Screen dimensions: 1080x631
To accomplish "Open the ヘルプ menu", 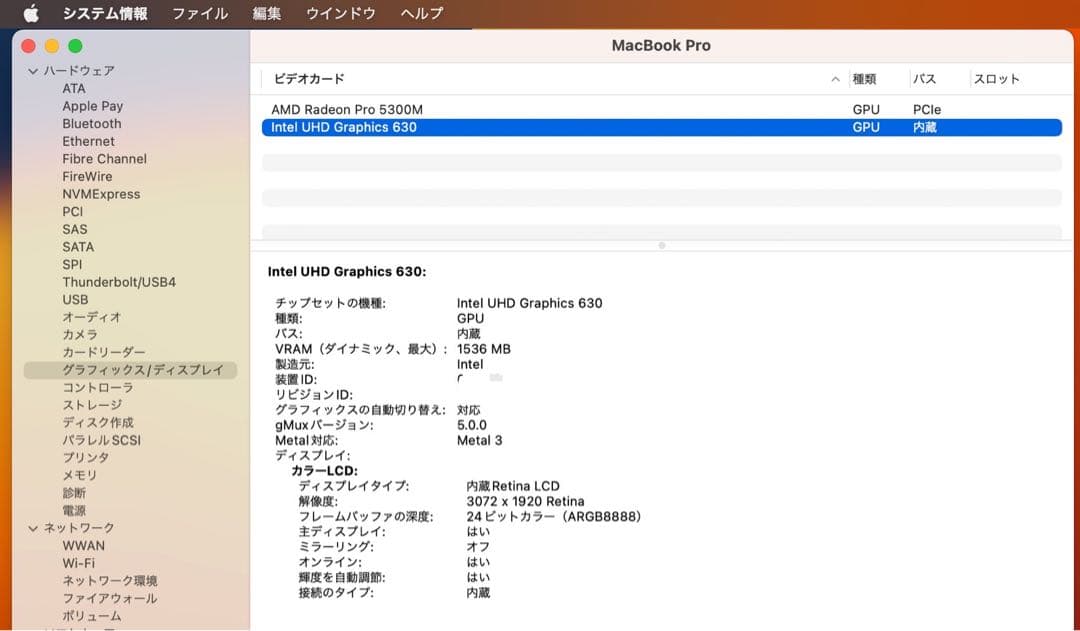I will click(x=419, y=14).
